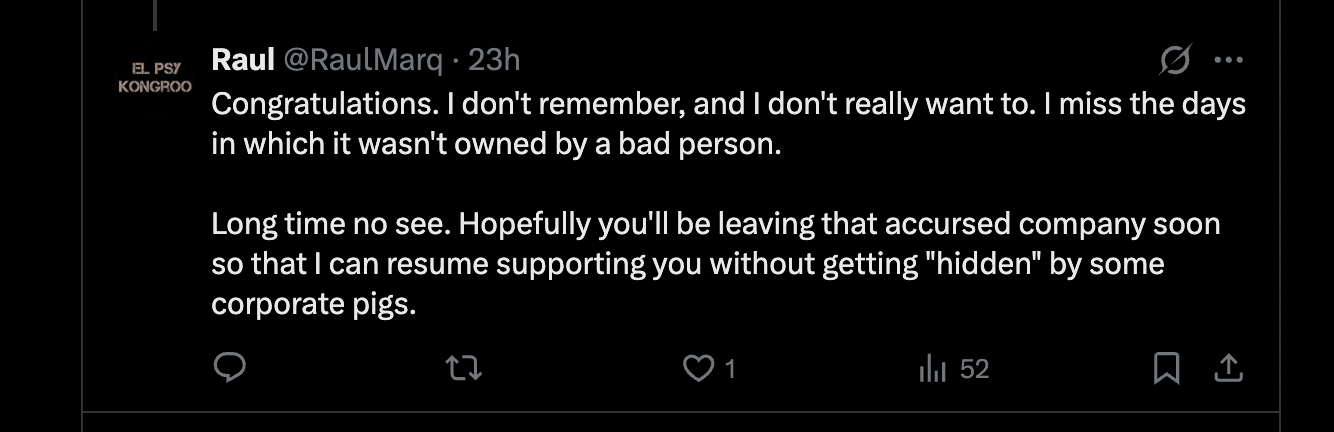
Task: Click the @RaulMarq handle
Action: [363, 61]
